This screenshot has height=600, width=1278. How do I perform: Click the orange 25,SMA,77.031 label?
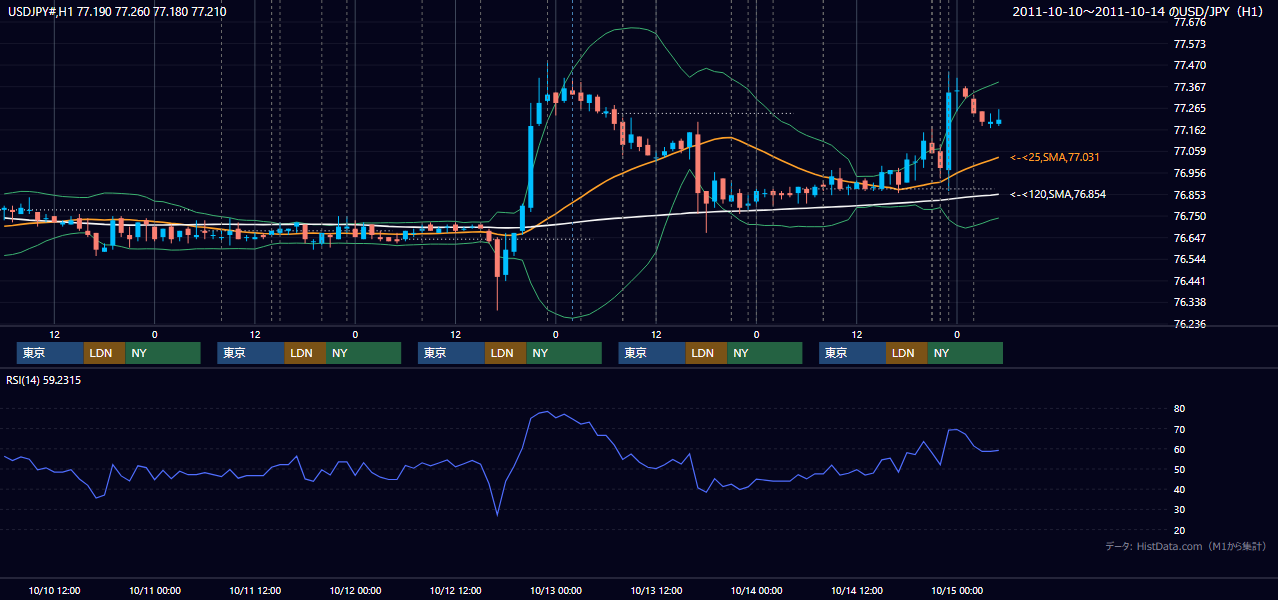pos(1057,158)
